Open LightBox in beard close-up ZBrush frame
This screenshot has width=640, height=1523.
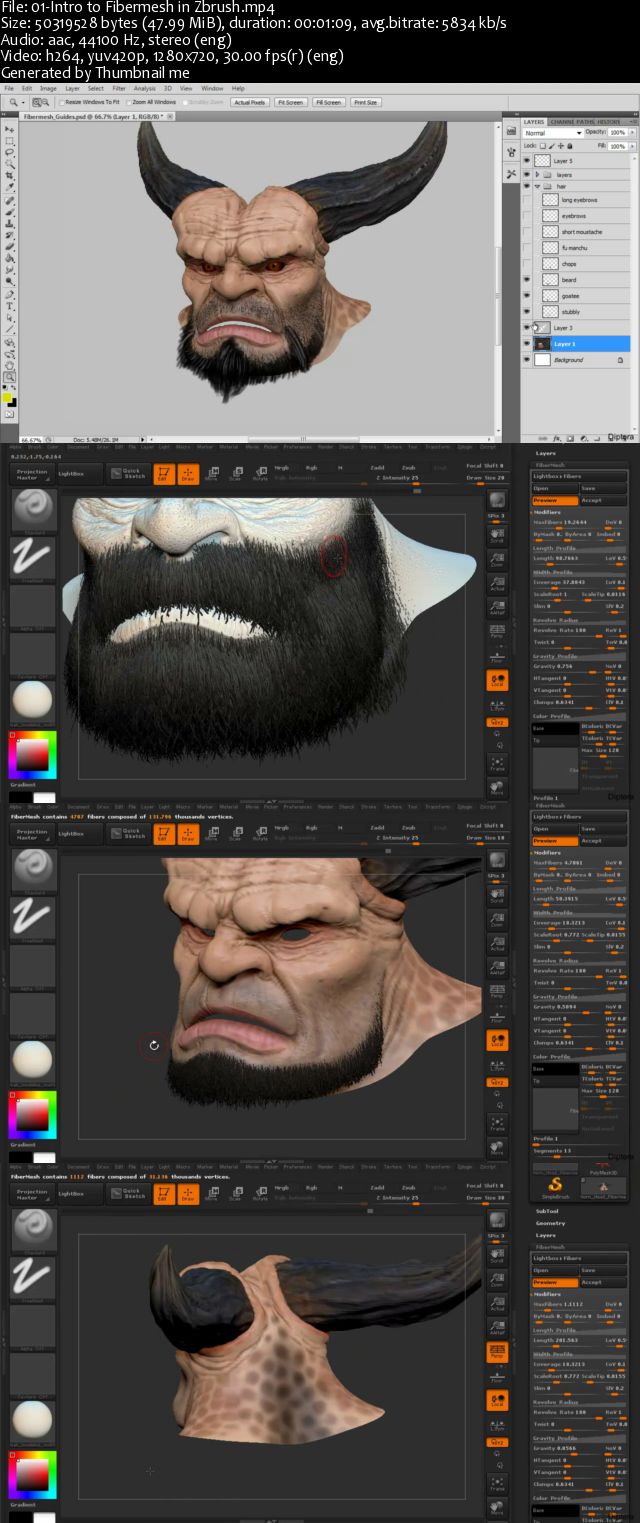tap(79, 474)
